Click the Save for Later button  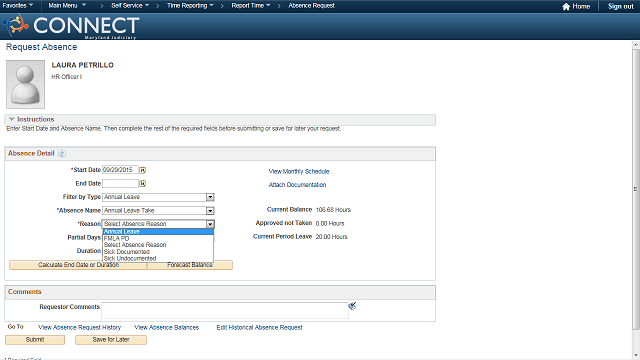[x=111, y=340]
